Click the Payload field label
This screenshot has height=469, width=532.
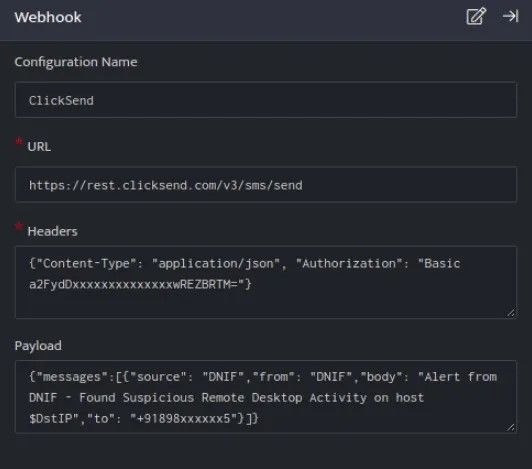coord(38,345)
